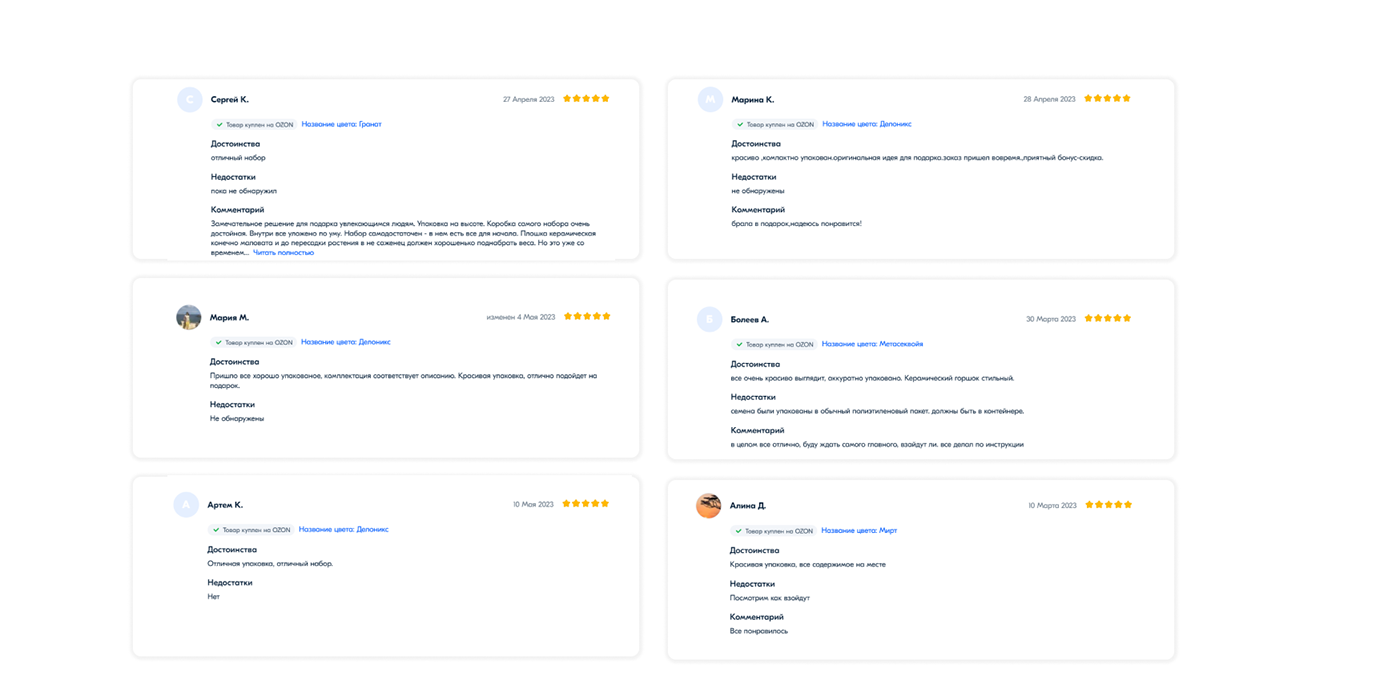1400x698 pixels.
Task: Click reviewer name Мария М.
Action: tap(229, 317)
